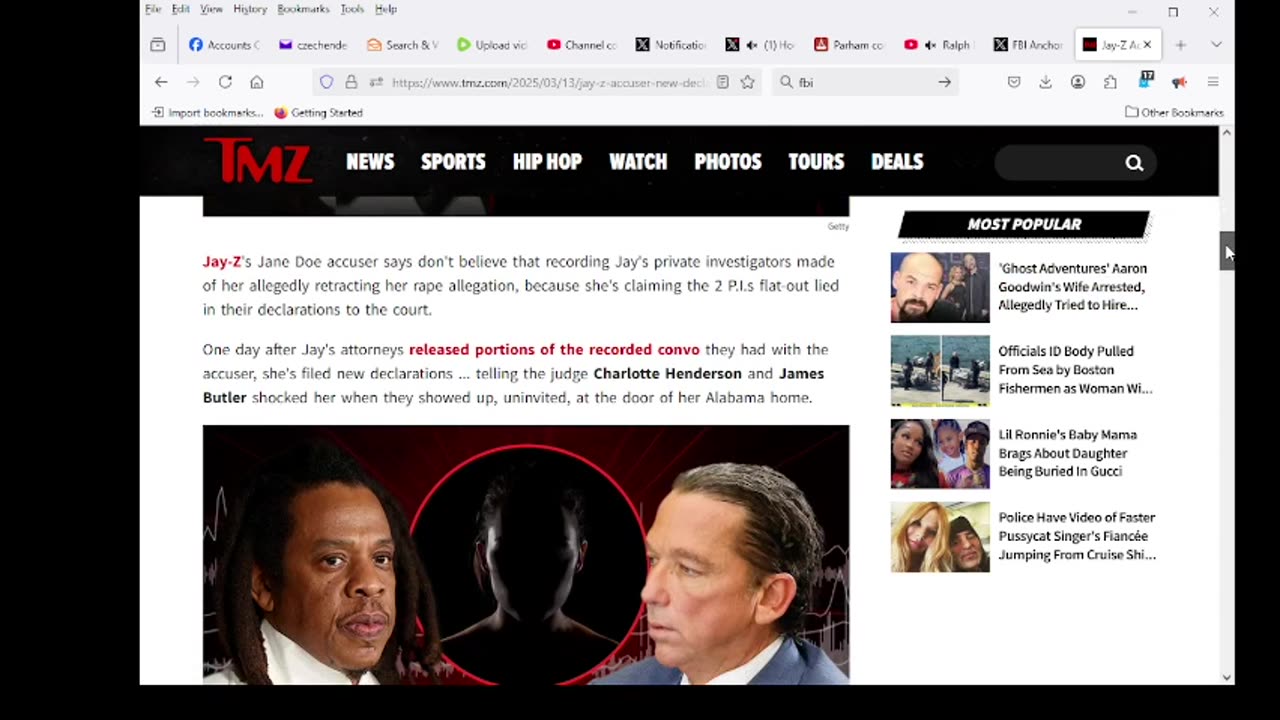Viewport: 1280px width, 720px height.
Task: Open the Firefox hamburger menu
Action: [1213, 82]
